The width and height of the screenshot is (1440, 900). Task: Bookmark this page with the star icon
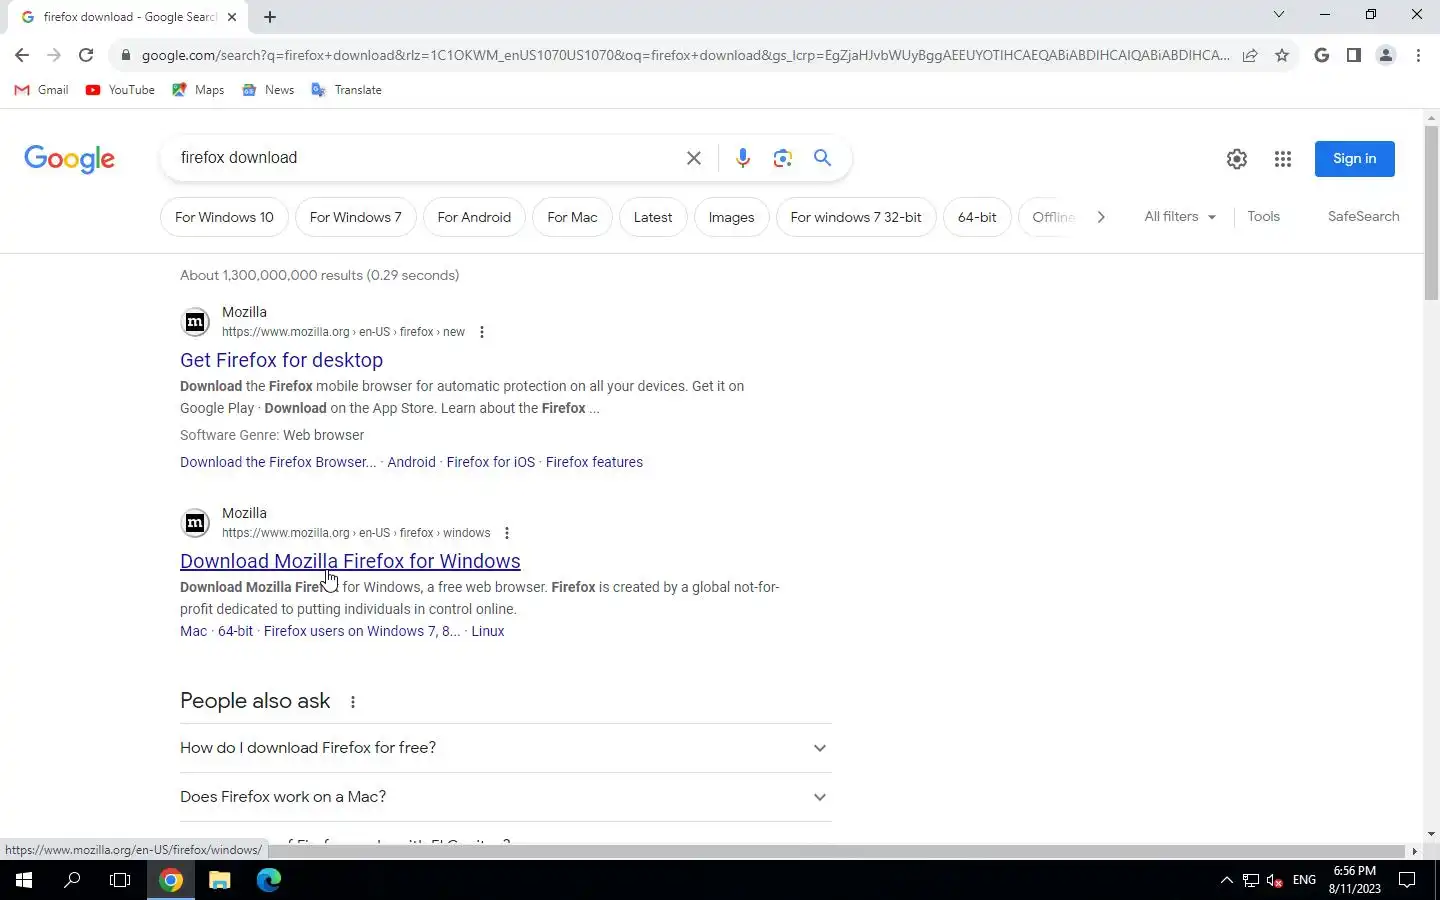pyautogui.click(x=1282, y=55)
